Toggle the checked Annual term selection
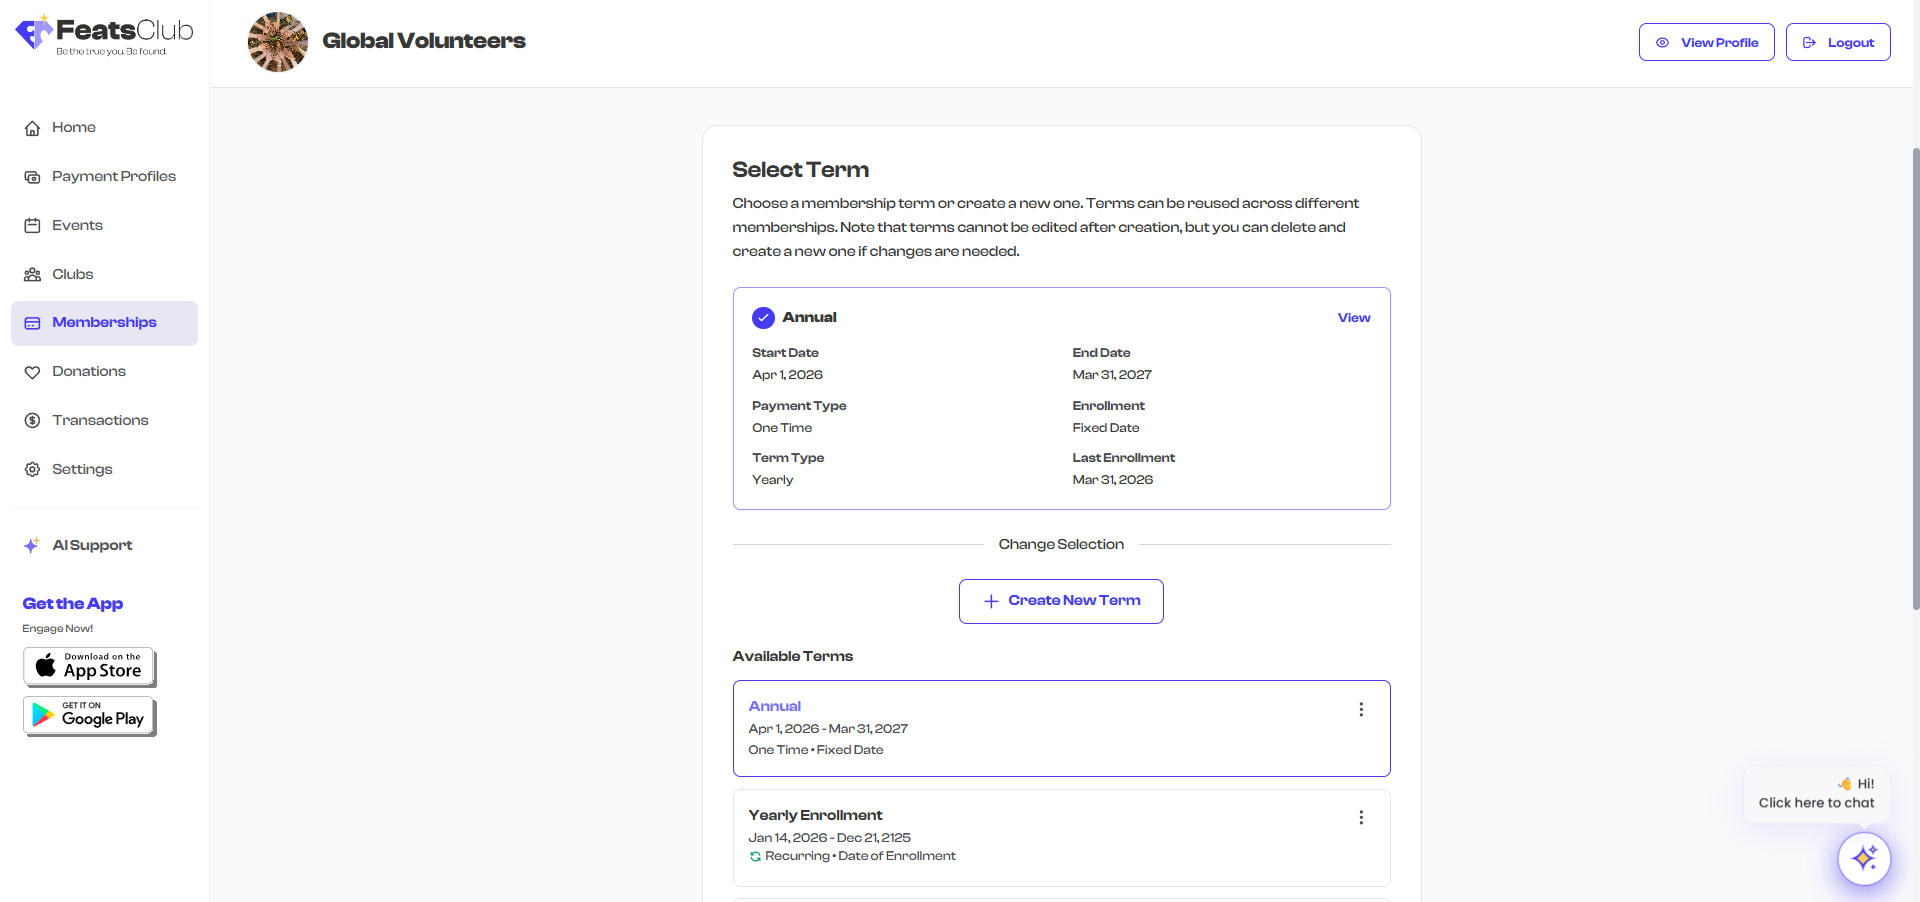The image size is (1920, 902). tap(763, 318)
